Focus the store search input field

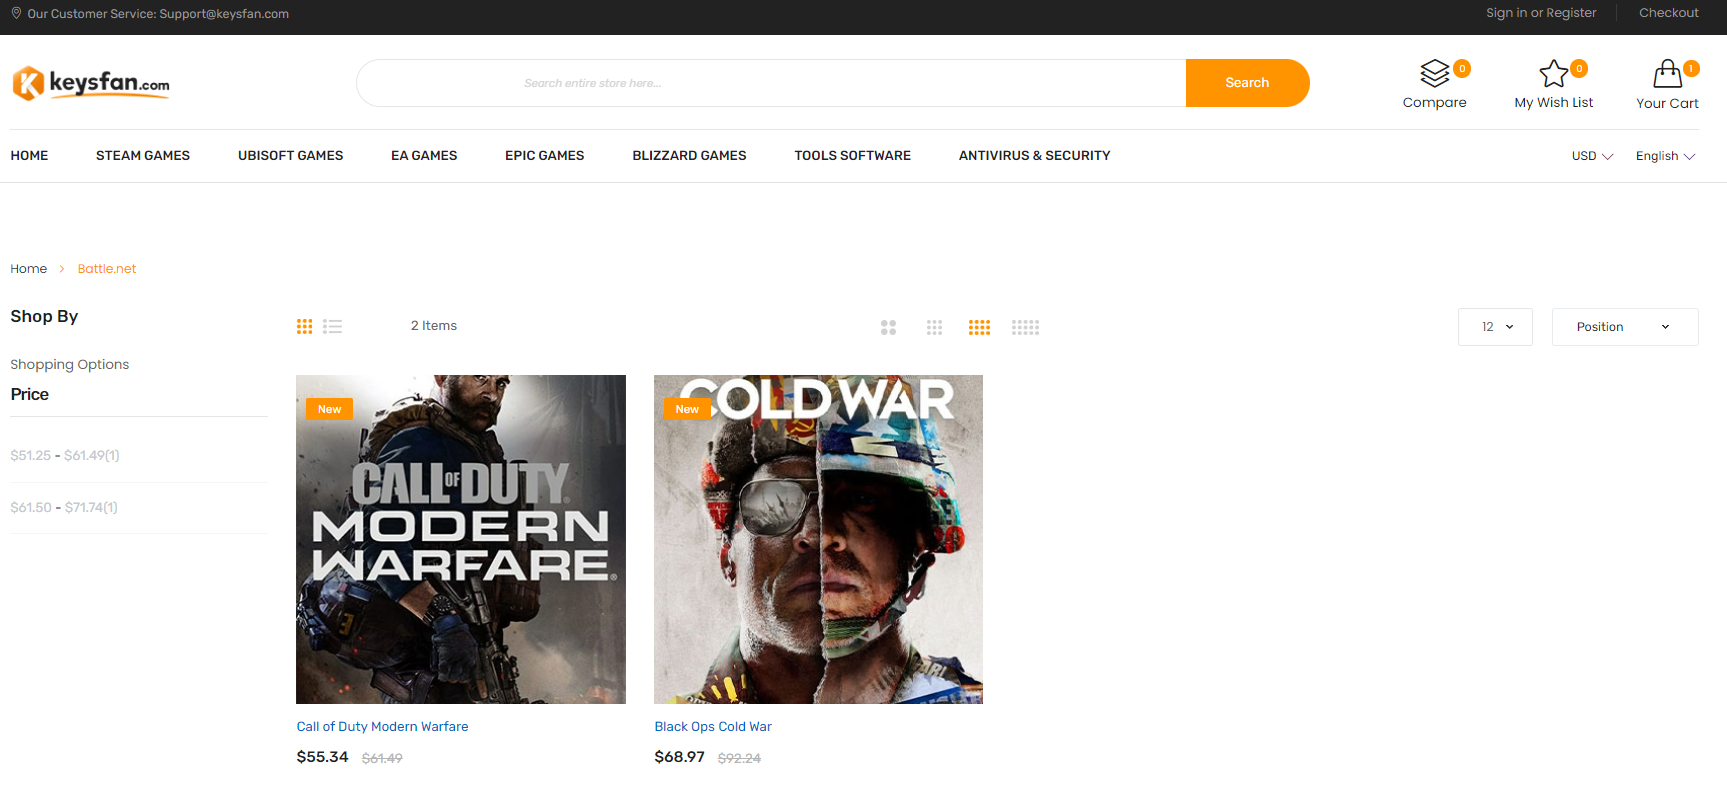pyautogui.click(x=771, y=83)
